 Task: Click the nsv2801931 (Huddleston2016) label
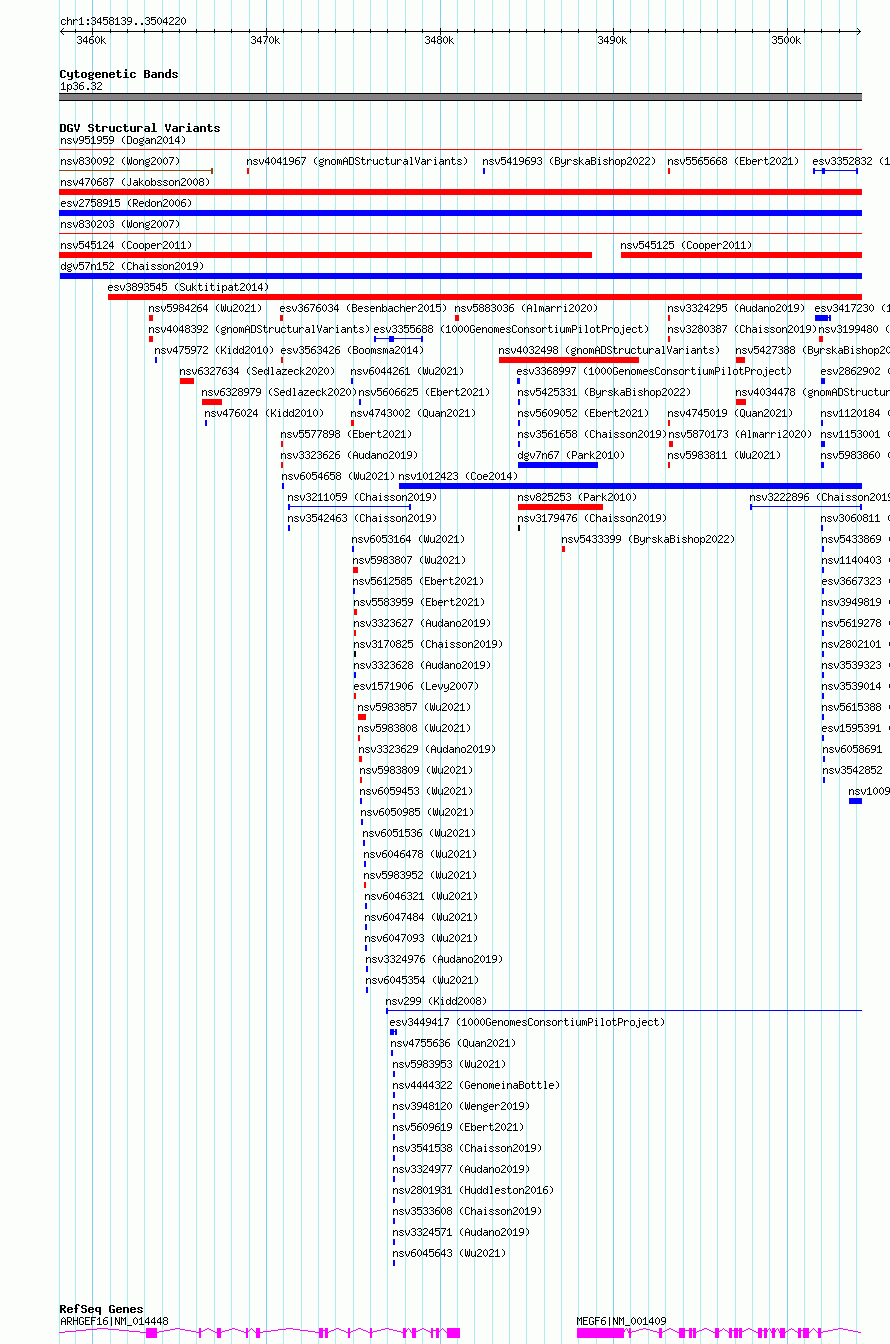pyautogui.click(x=473, y=1190)
